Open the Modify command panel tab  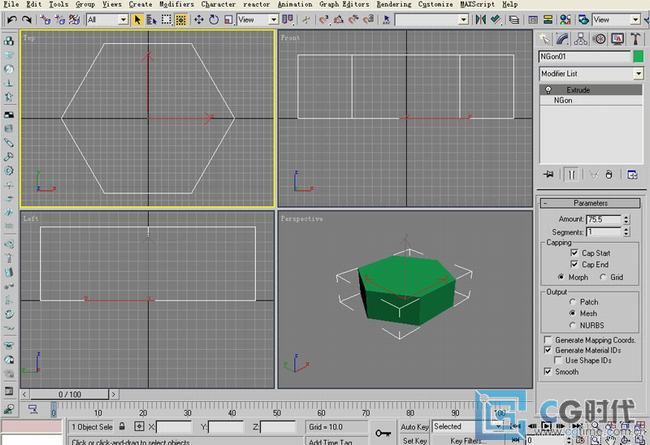(x=562, y=39)
